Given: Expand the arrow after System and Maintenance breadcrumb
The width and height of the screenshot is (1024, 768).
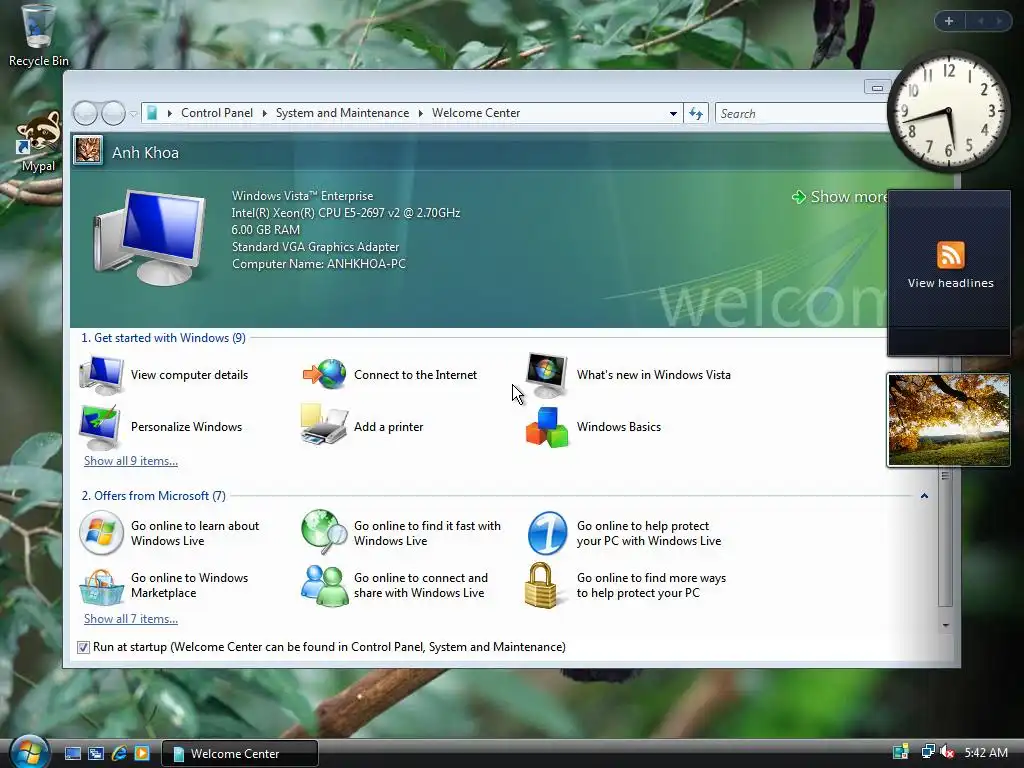Looking at the screenshot, I should pyautogui.click(x=421, y=113).
